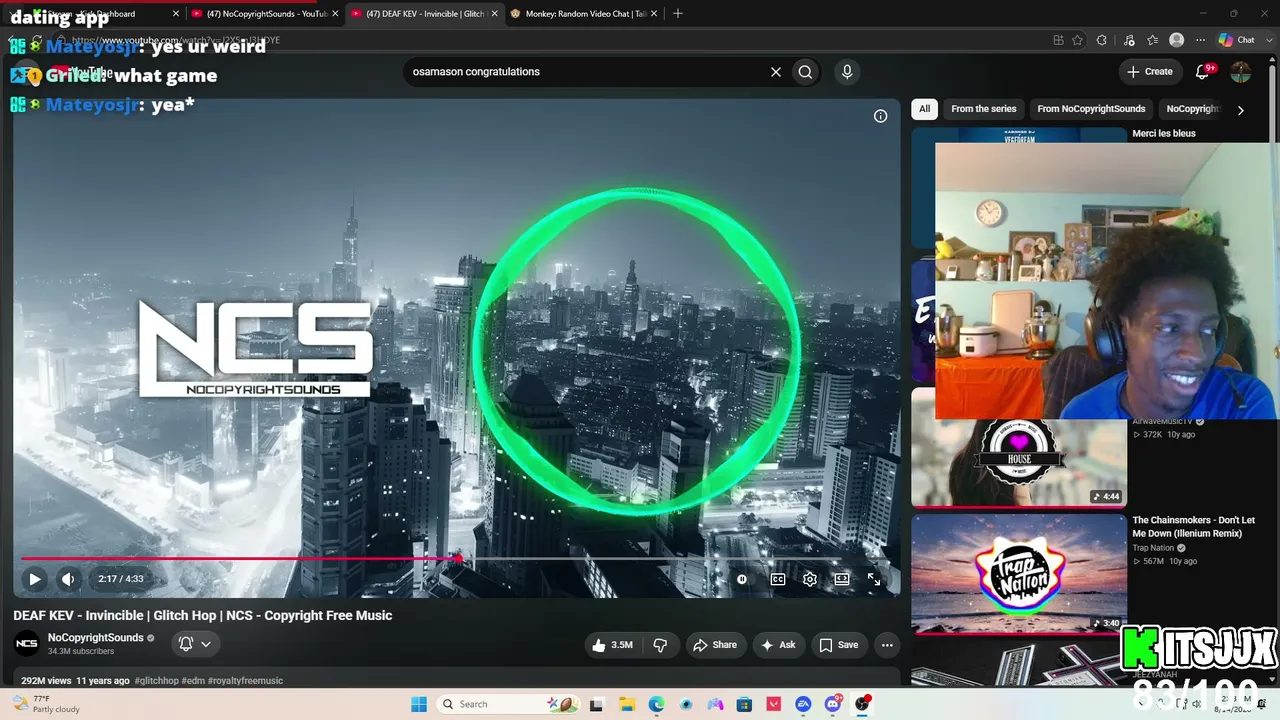This screenshot has width=1280, height=720.
Task: Select From the series chip
Action: pyautogui.click(x=984, y=109)
